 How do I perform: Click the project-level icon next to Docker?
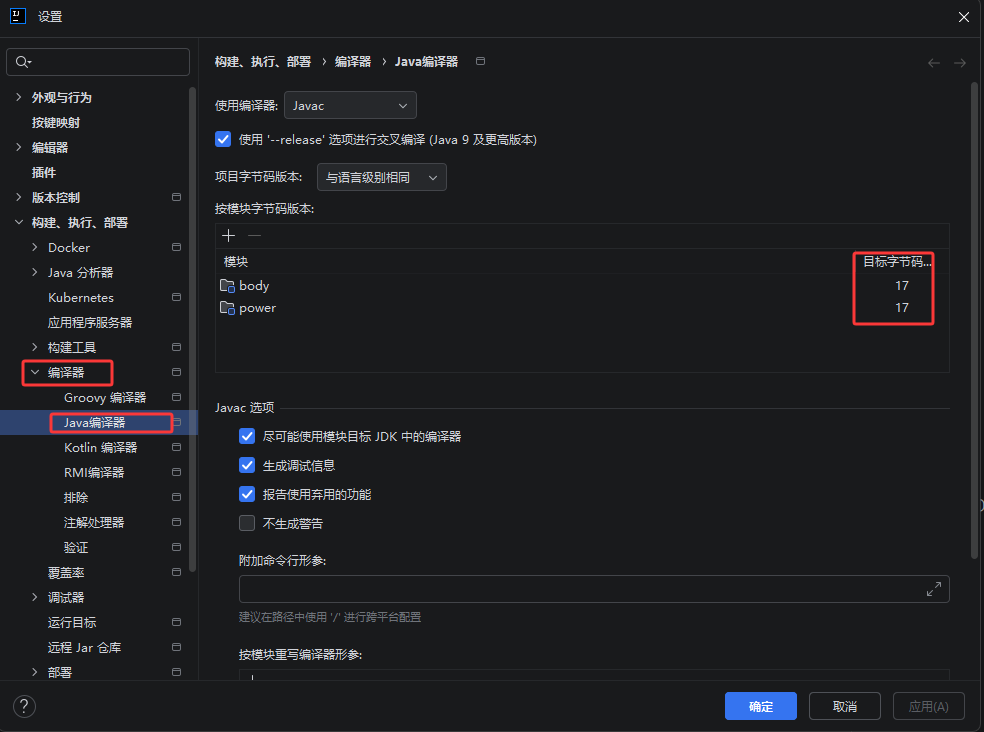[x=176, y=247]
